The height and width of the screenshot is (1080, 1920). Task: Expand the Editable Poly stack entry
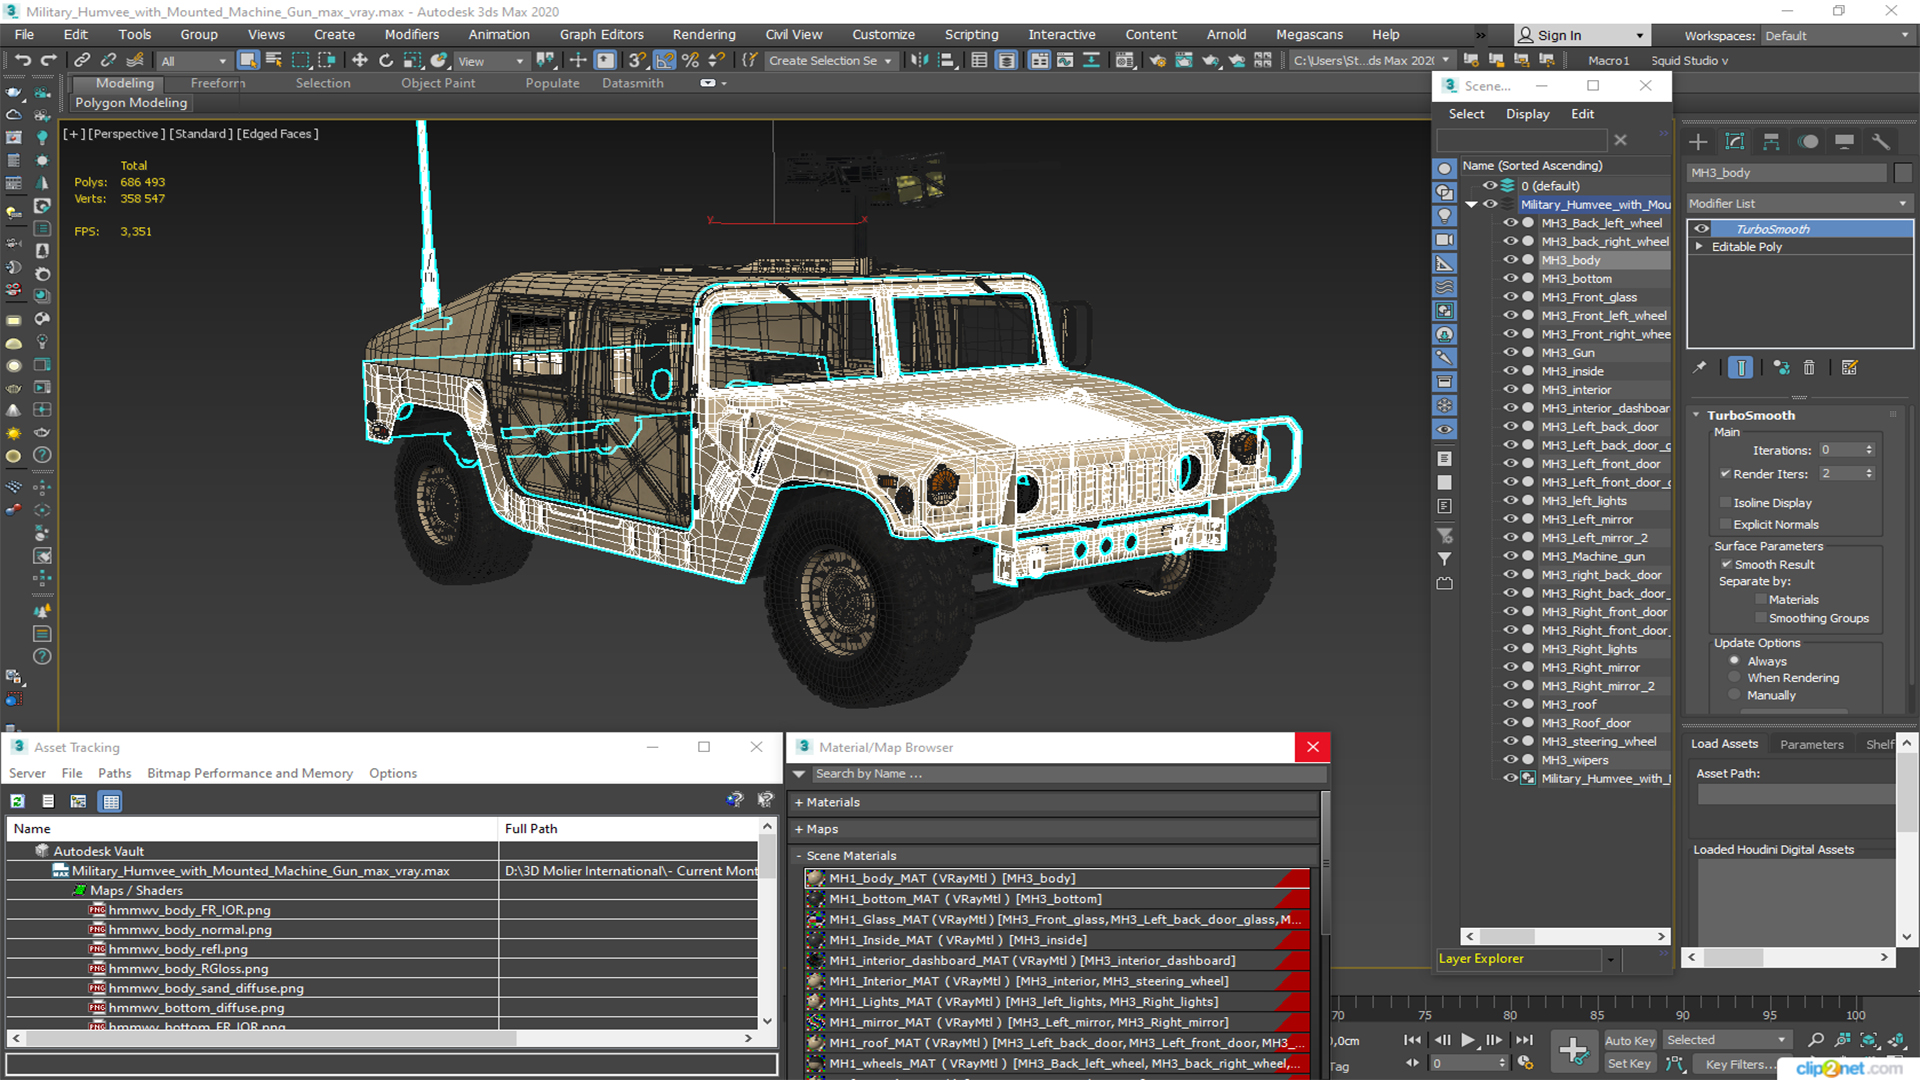(1699, 247)
